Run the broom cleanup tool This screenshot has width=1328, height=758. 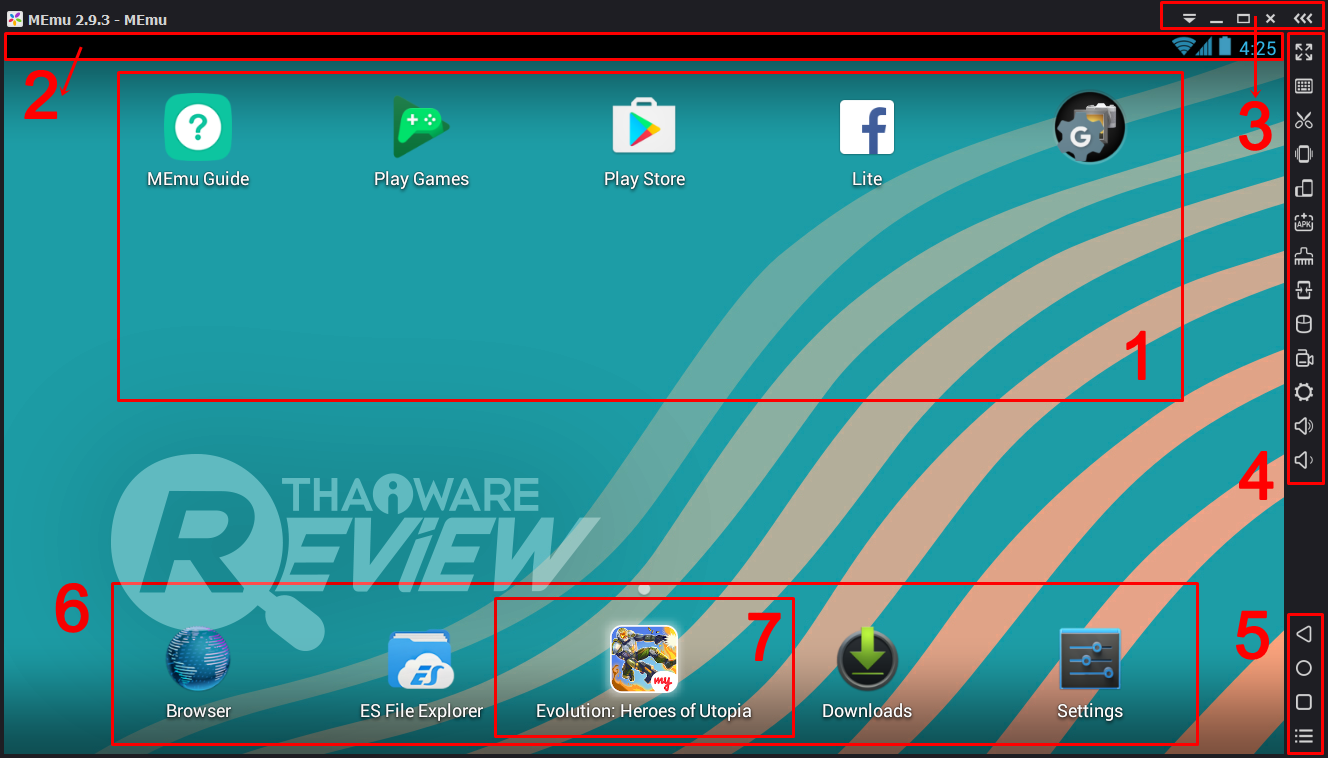1304,256
